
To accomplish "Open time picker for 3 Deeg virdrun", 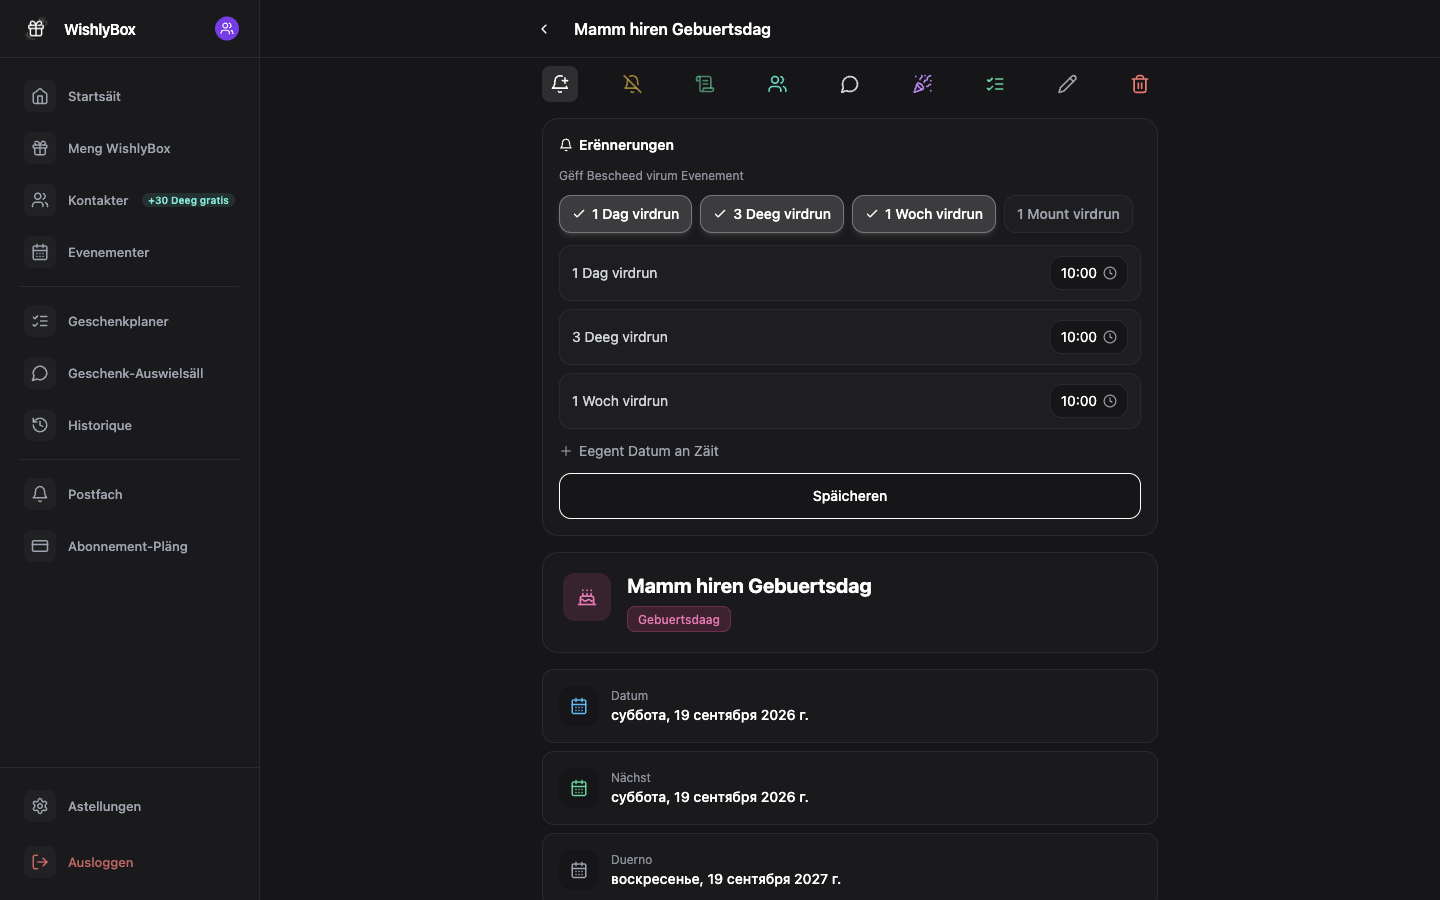I will click(x=1088, y=337).
